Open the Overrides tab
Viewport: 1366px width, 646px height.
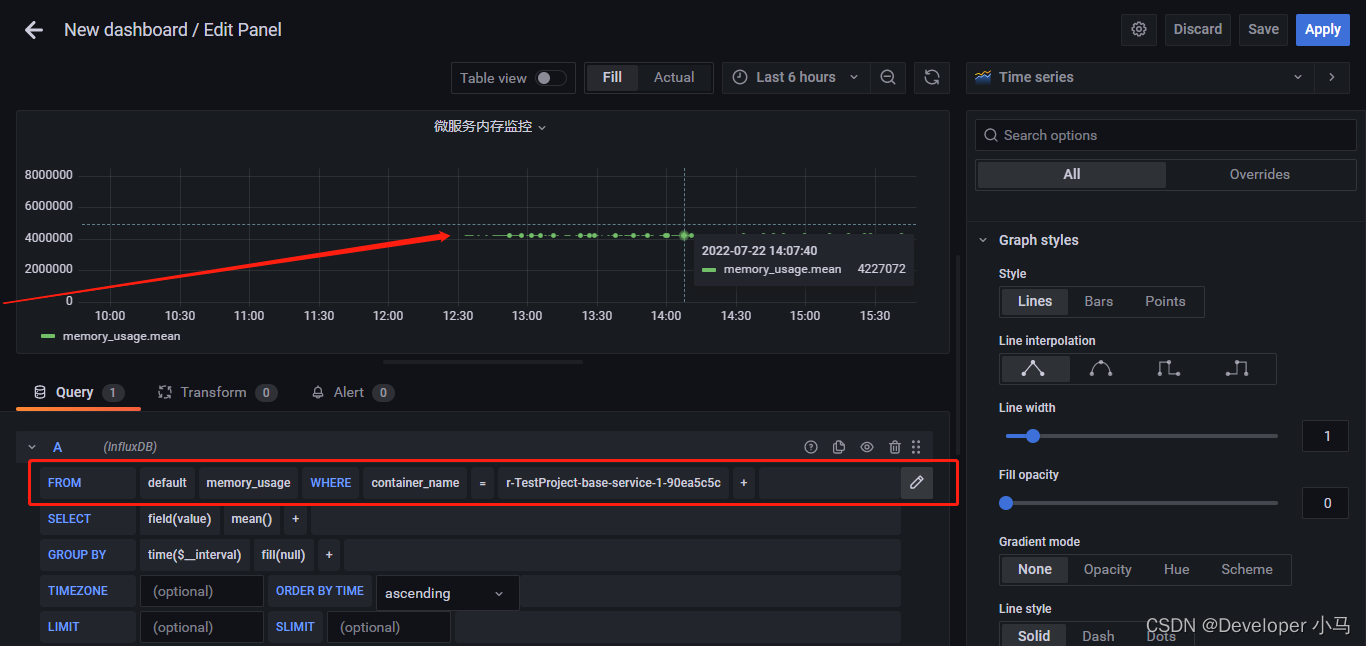[1259, 174]
